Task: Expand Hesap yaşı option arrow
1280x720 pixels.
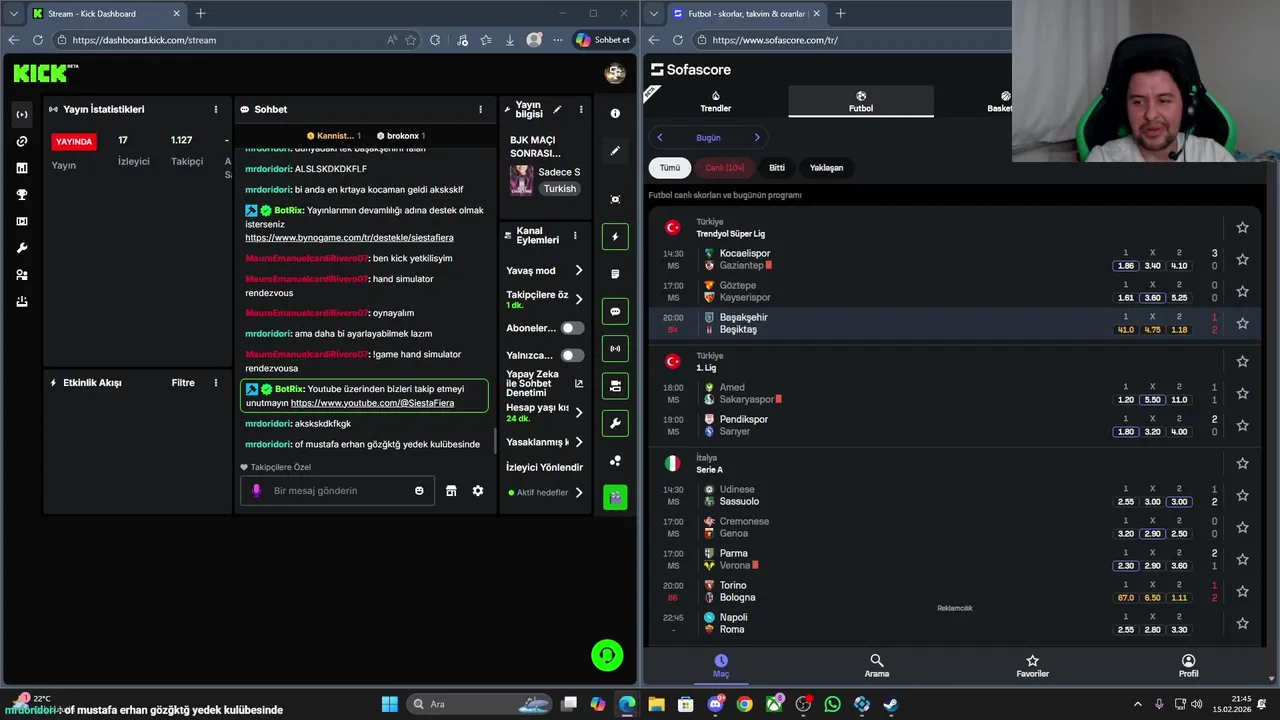Action: (x=578, y=412)
